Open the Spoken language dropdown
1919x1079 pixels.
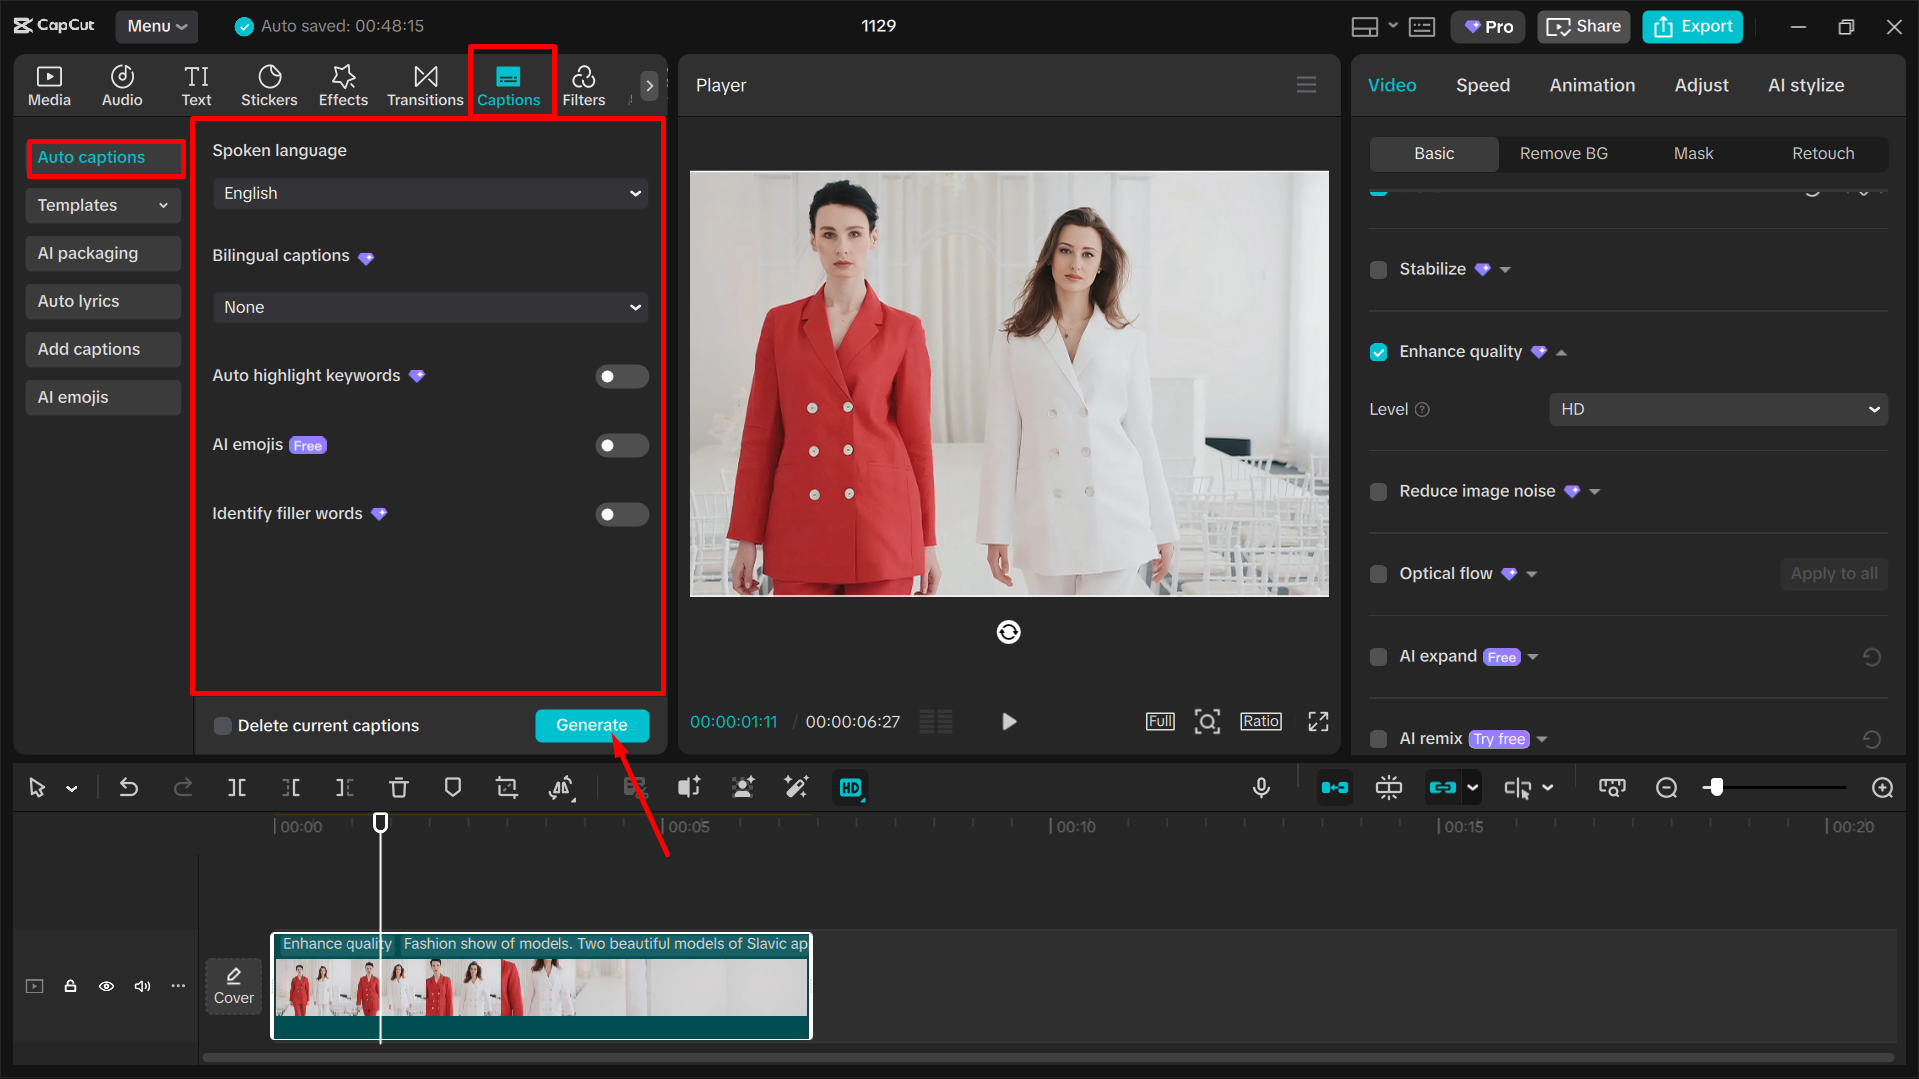pyautogui.click(x=429, y=193)
